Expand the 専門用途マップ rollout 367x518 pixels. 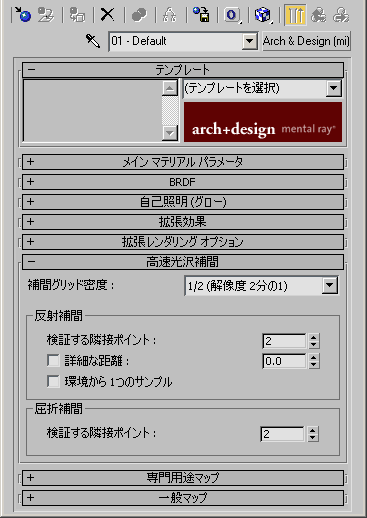pyautogui.click(x=183, y=478)
